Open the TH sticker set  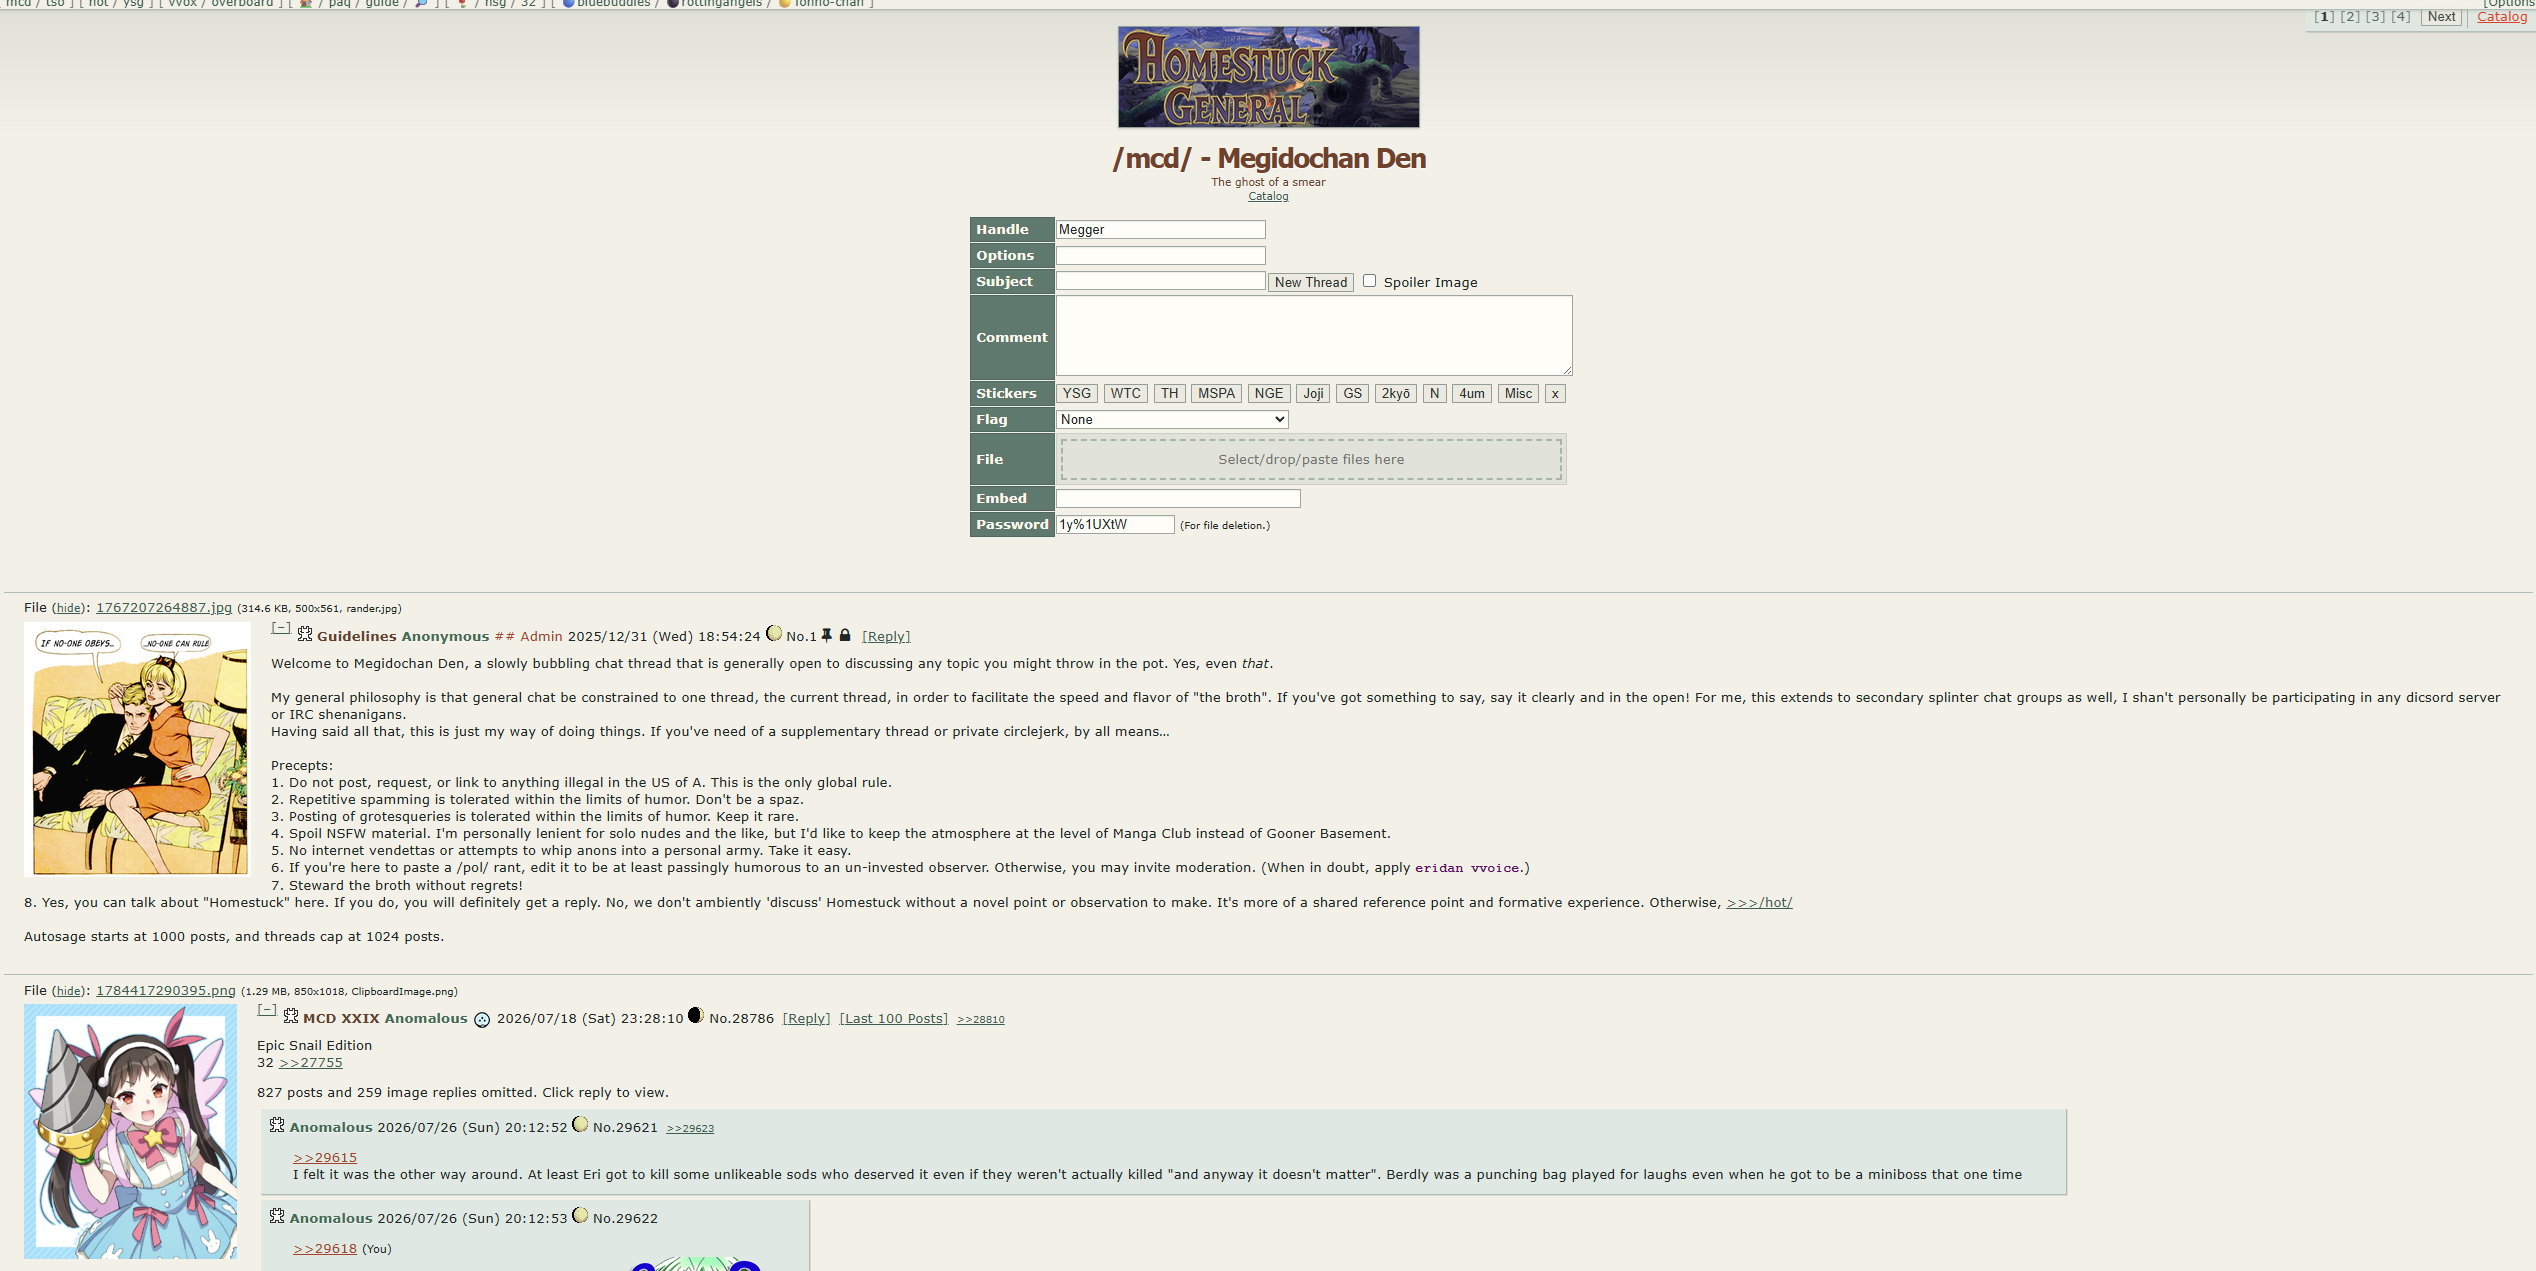[x=1170, y=394]
